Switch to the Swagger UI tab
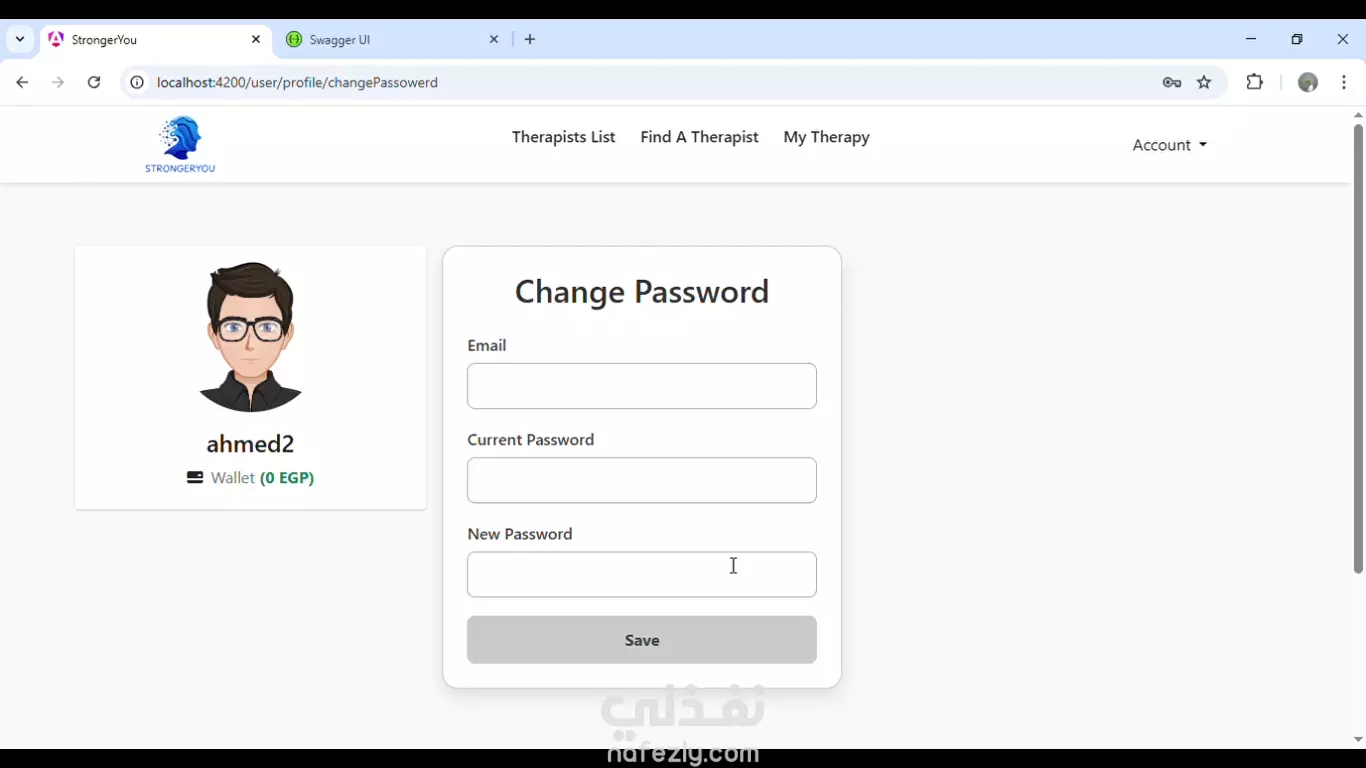The width and height of the screenshot is (1366, 768). pyautogui.click(x=391, y=40)
